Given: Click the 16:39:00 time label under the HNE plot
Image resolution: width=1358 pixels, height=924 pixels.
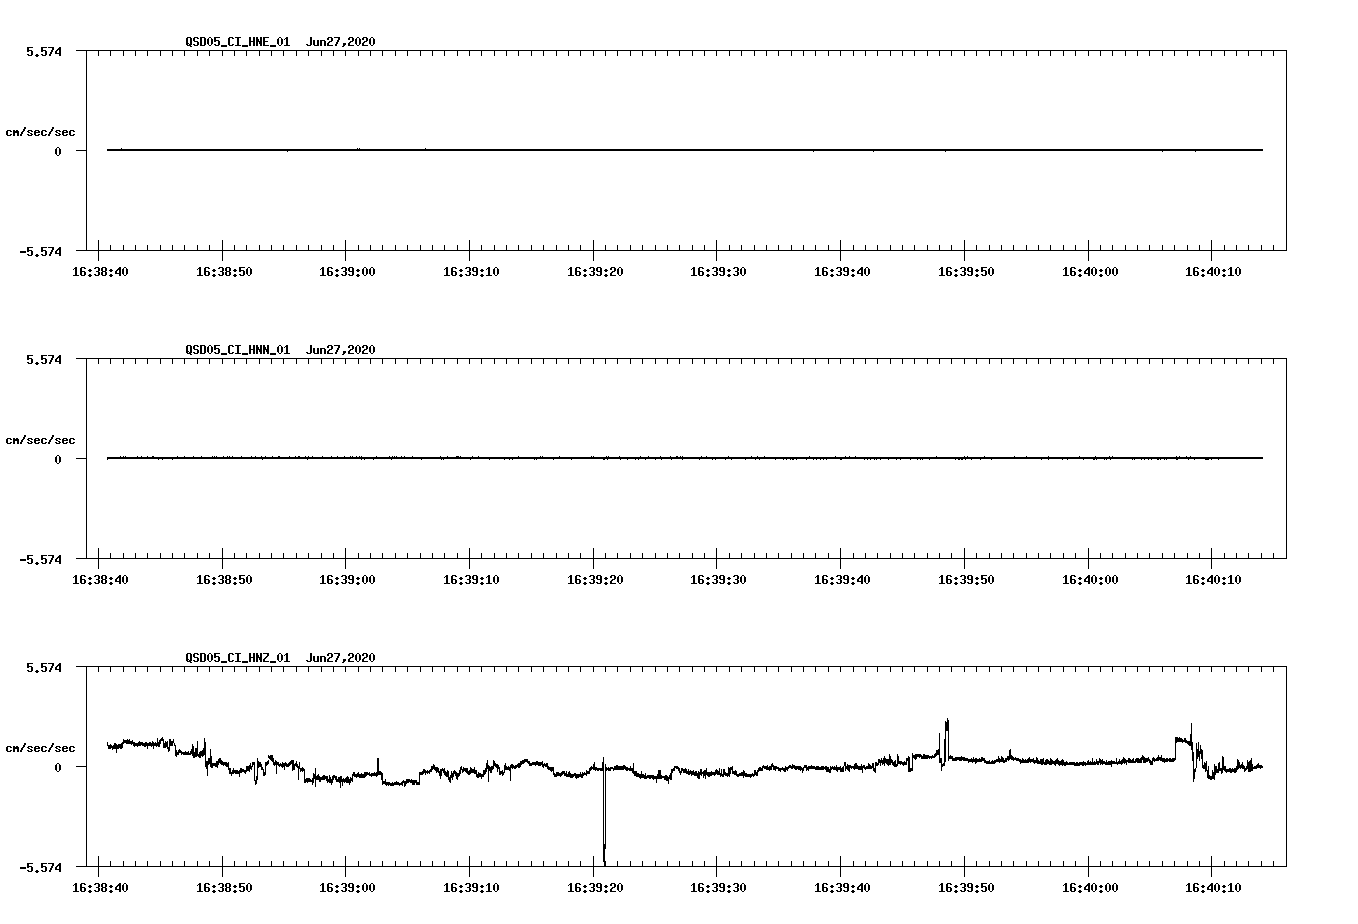Looking at the screenshot, I should coord(346,271).
